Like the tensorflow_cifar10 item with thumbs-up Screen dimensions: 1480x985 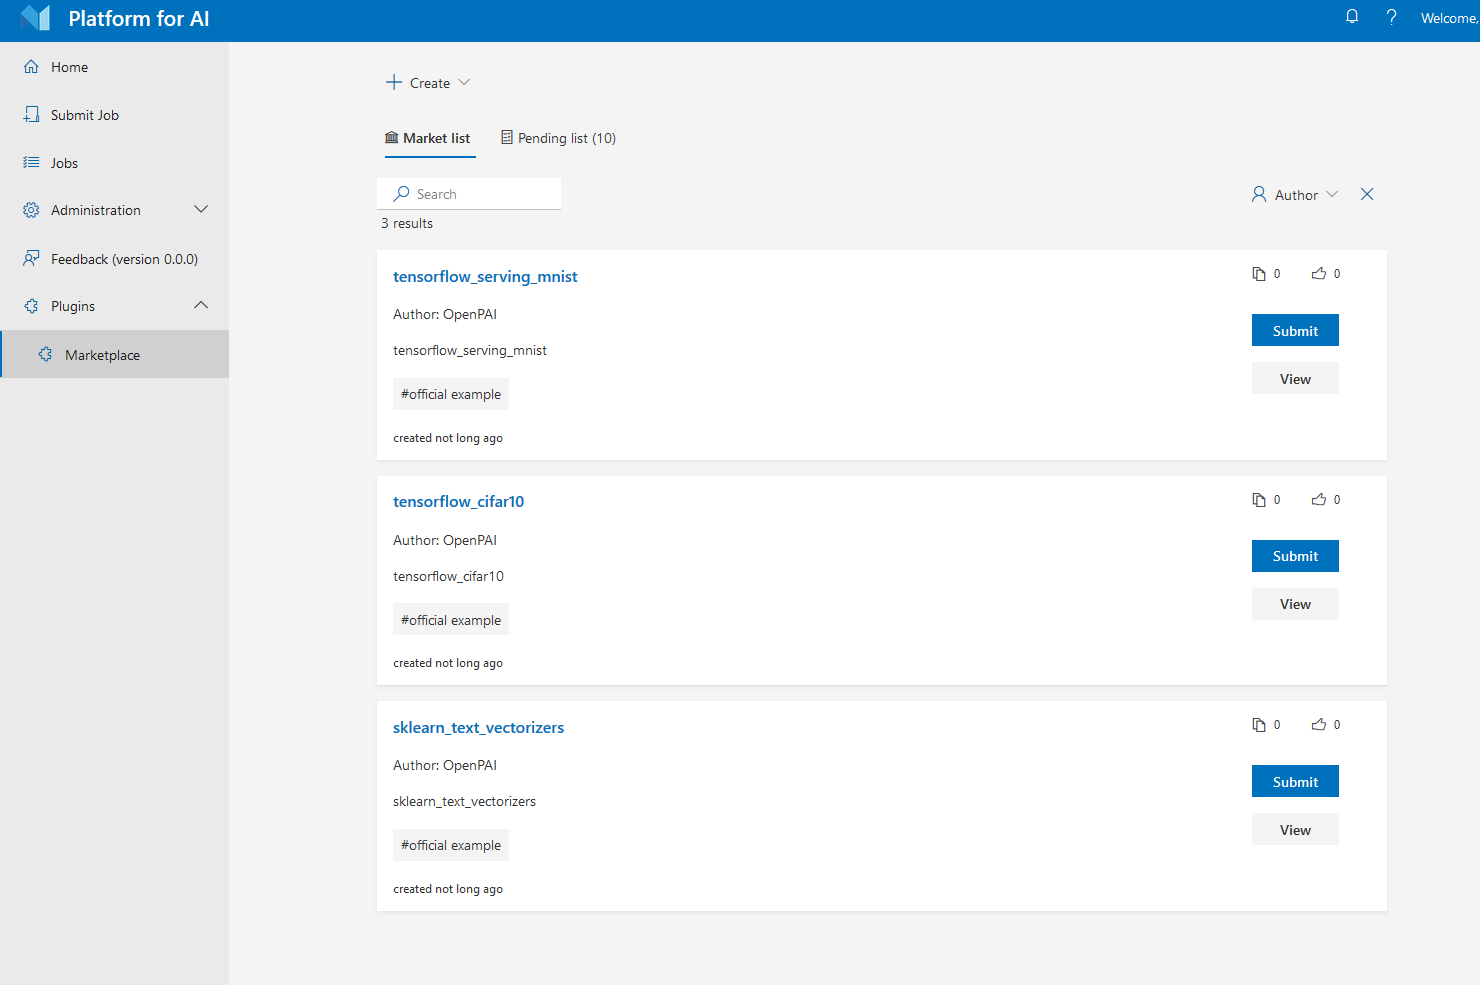[1319, 499]
